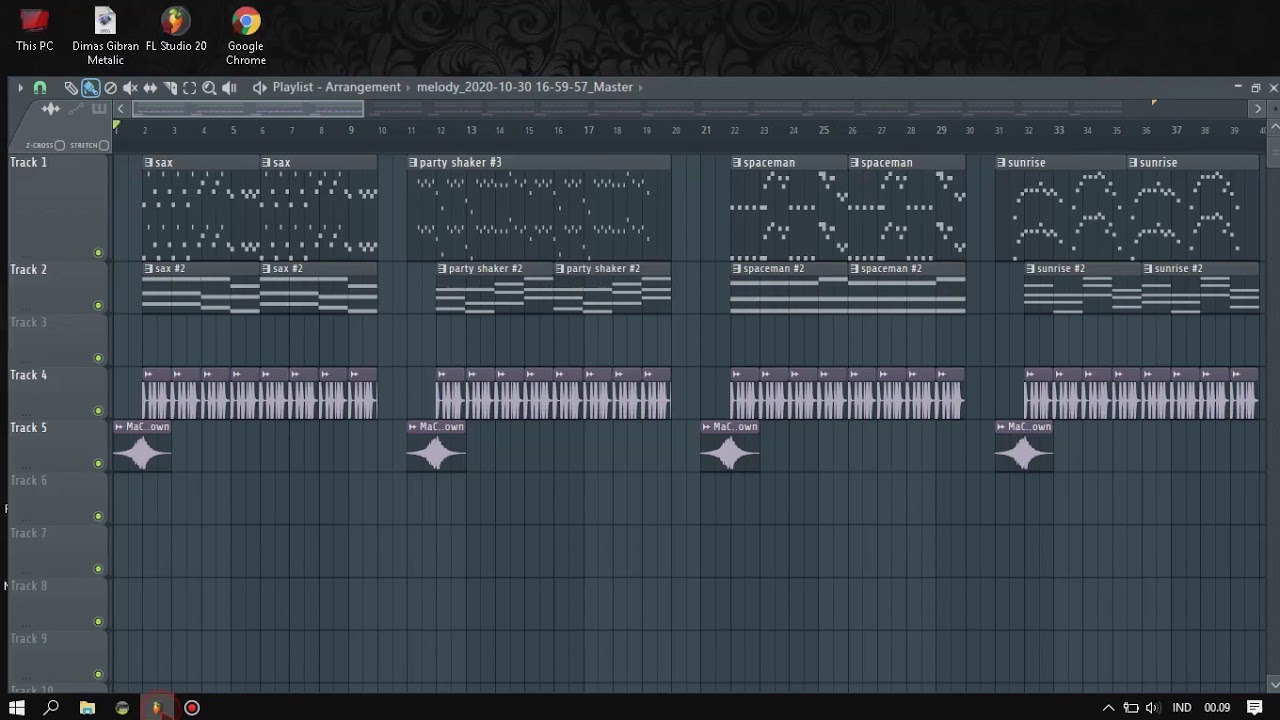This screenshot has height=720, width=1280.
Task: Click the automation clip focus icon
Action: [74, 108]
